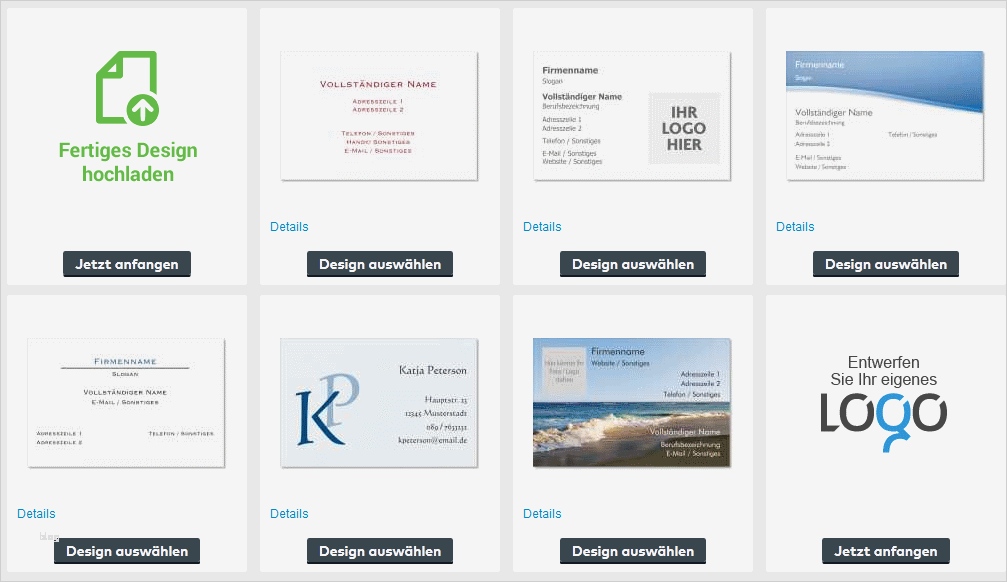Click the beach photo card thumbnail
Viewport: 1007px width, 582px height.
coord(632,401)
